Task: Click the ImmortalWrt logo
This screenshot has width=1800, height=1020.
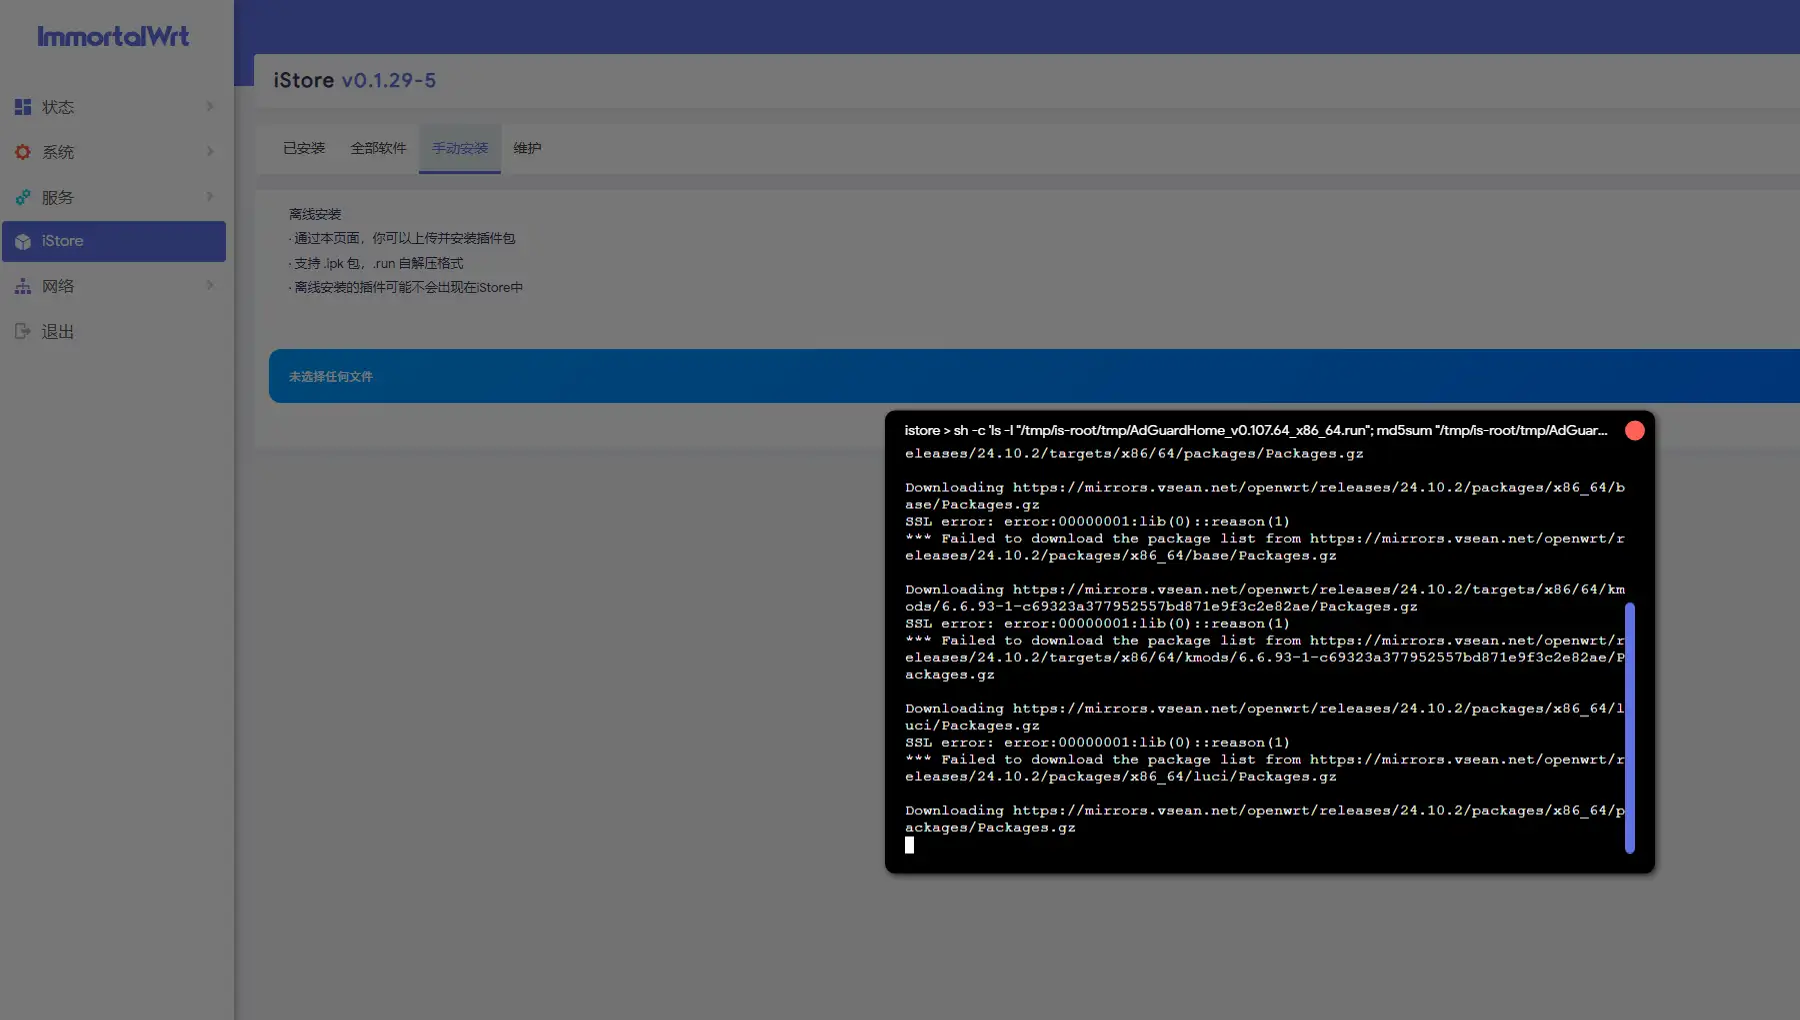Action: coord(112,36)
